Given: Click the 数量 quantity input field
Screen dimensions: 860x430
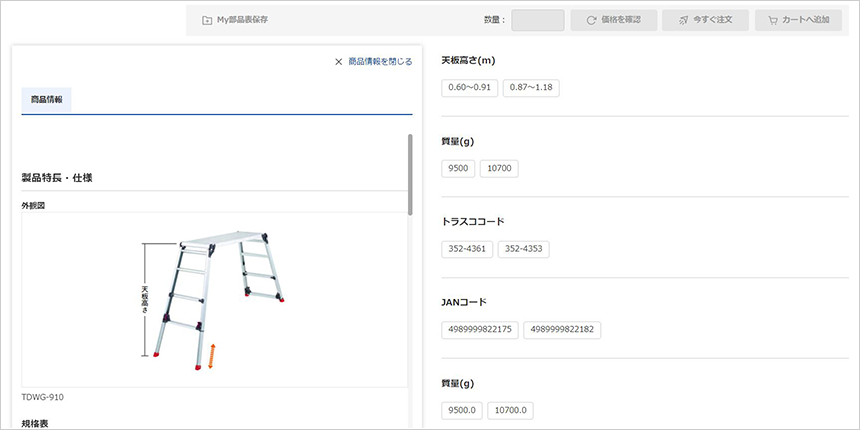Looking at the screenshot, I should coord(538,20).
